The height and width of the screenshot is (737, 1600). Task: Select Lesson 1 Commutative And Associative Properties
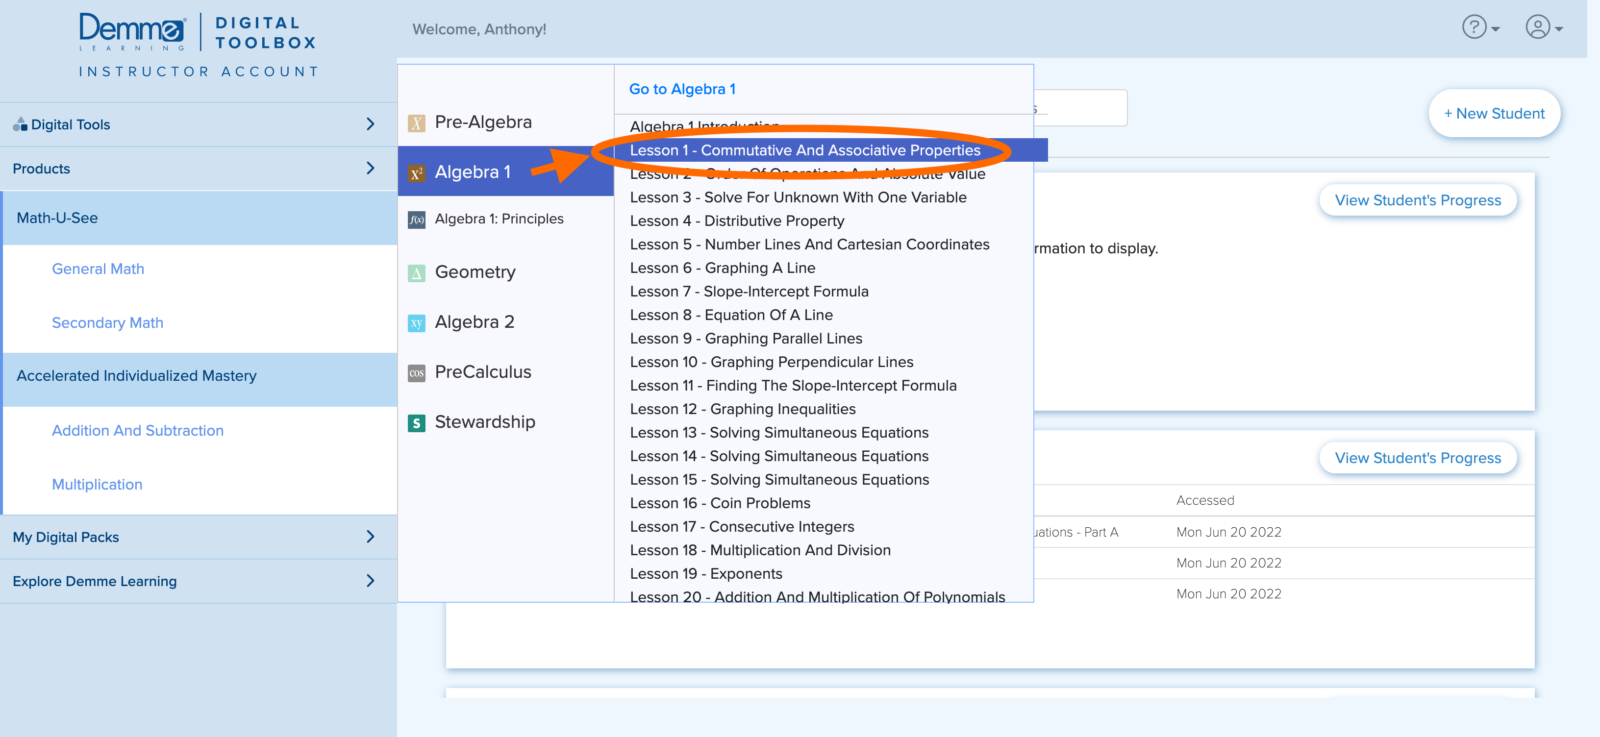pyautogui.click(x=805, y=150)
